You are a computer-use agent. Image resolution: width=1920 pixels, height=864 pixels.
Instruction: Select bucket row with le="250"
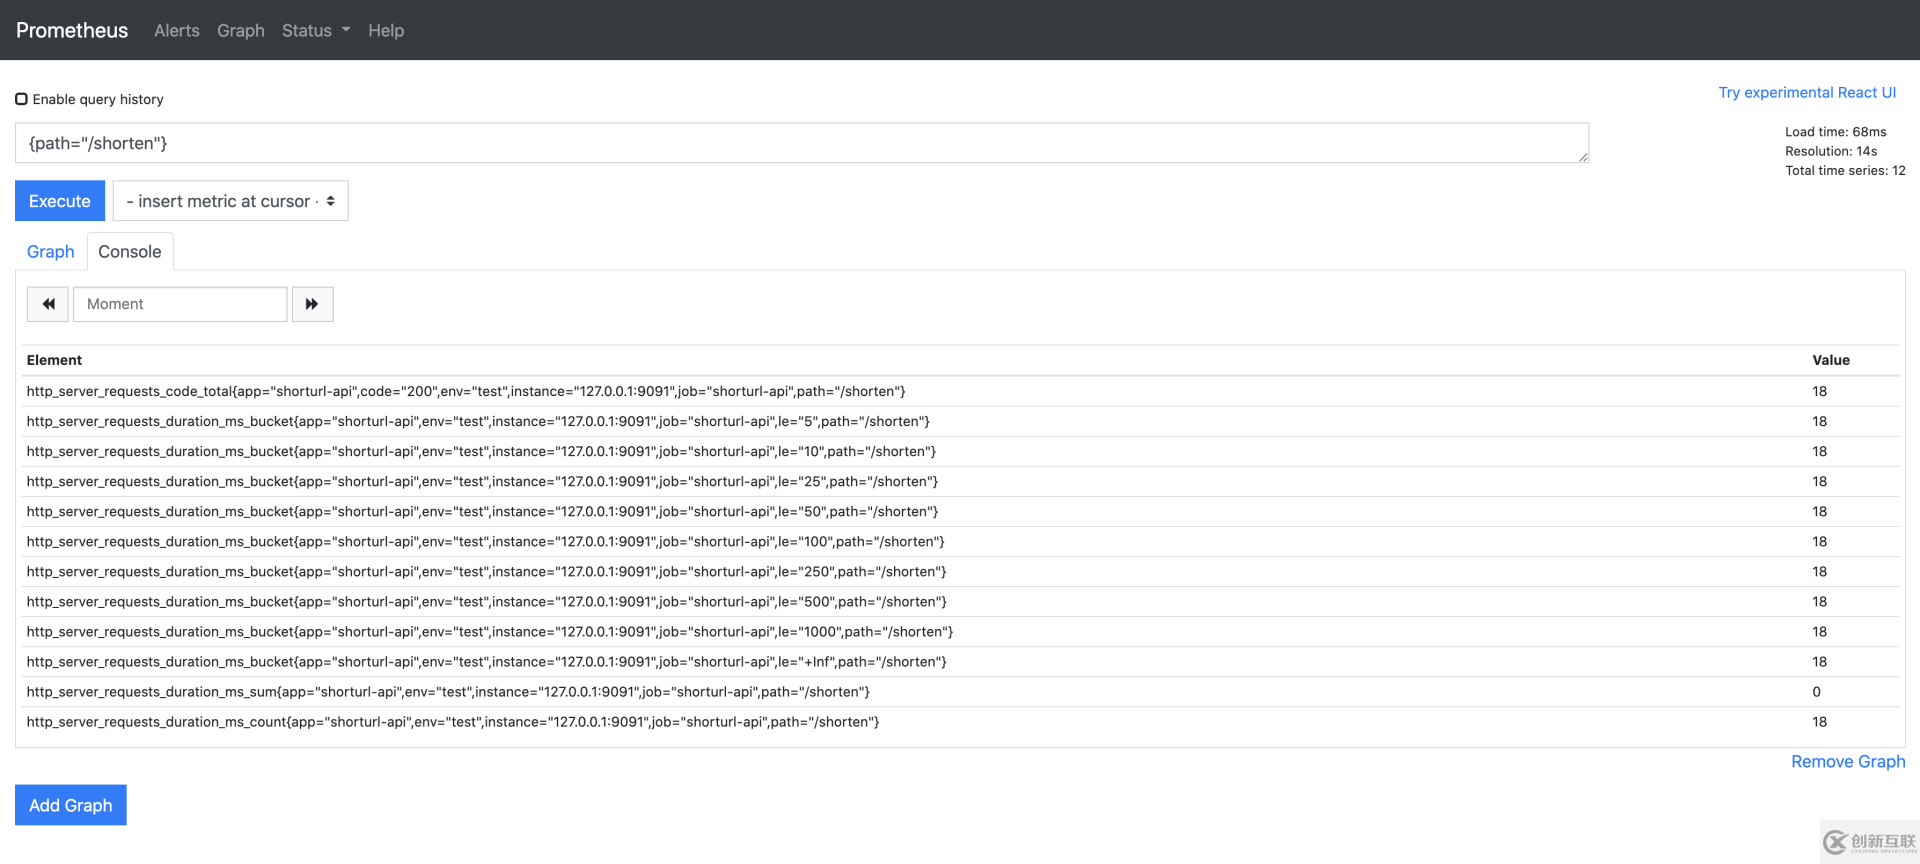point(960,572)
